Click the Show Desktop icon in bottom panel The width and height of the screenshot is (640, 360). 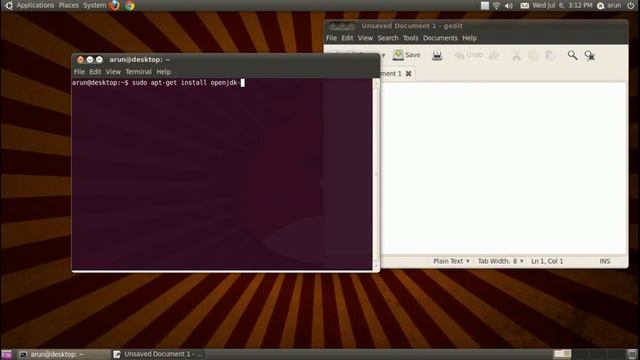[7, 354]
